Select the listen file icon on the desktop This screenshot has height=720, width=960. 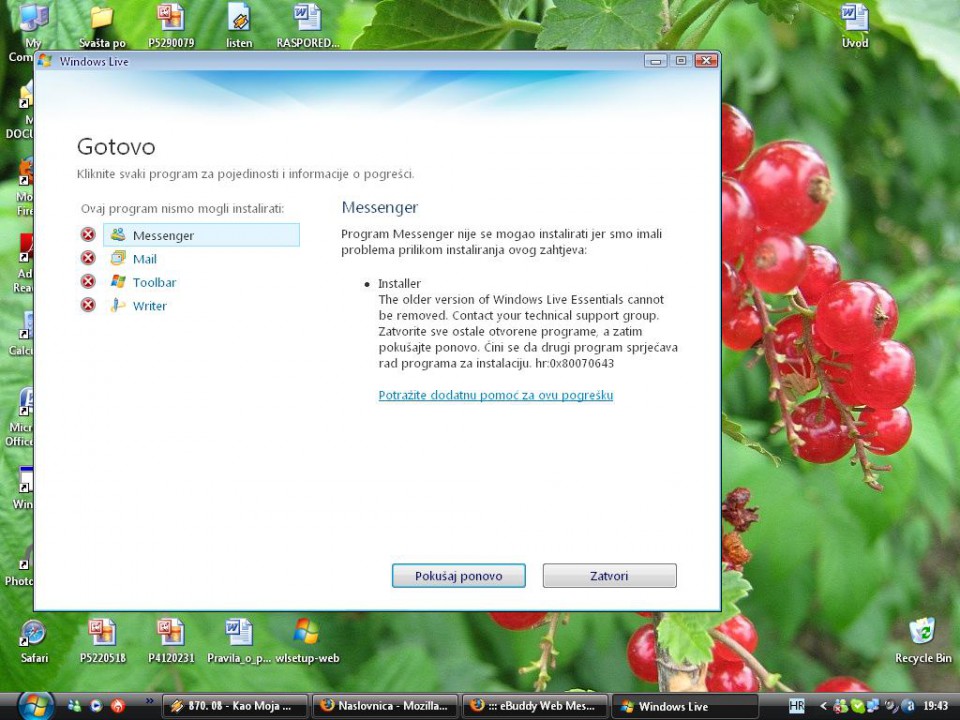tap(239, 26)
